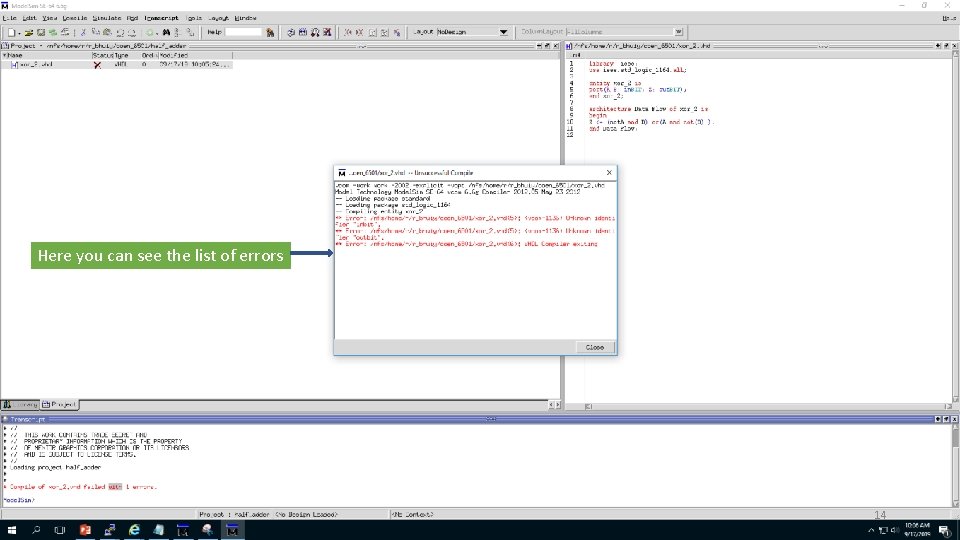The height and width of the screenshot is (540, 960).
Task: Close the Unsuccessful Compile dialog with X
Action: click(609, 173)
